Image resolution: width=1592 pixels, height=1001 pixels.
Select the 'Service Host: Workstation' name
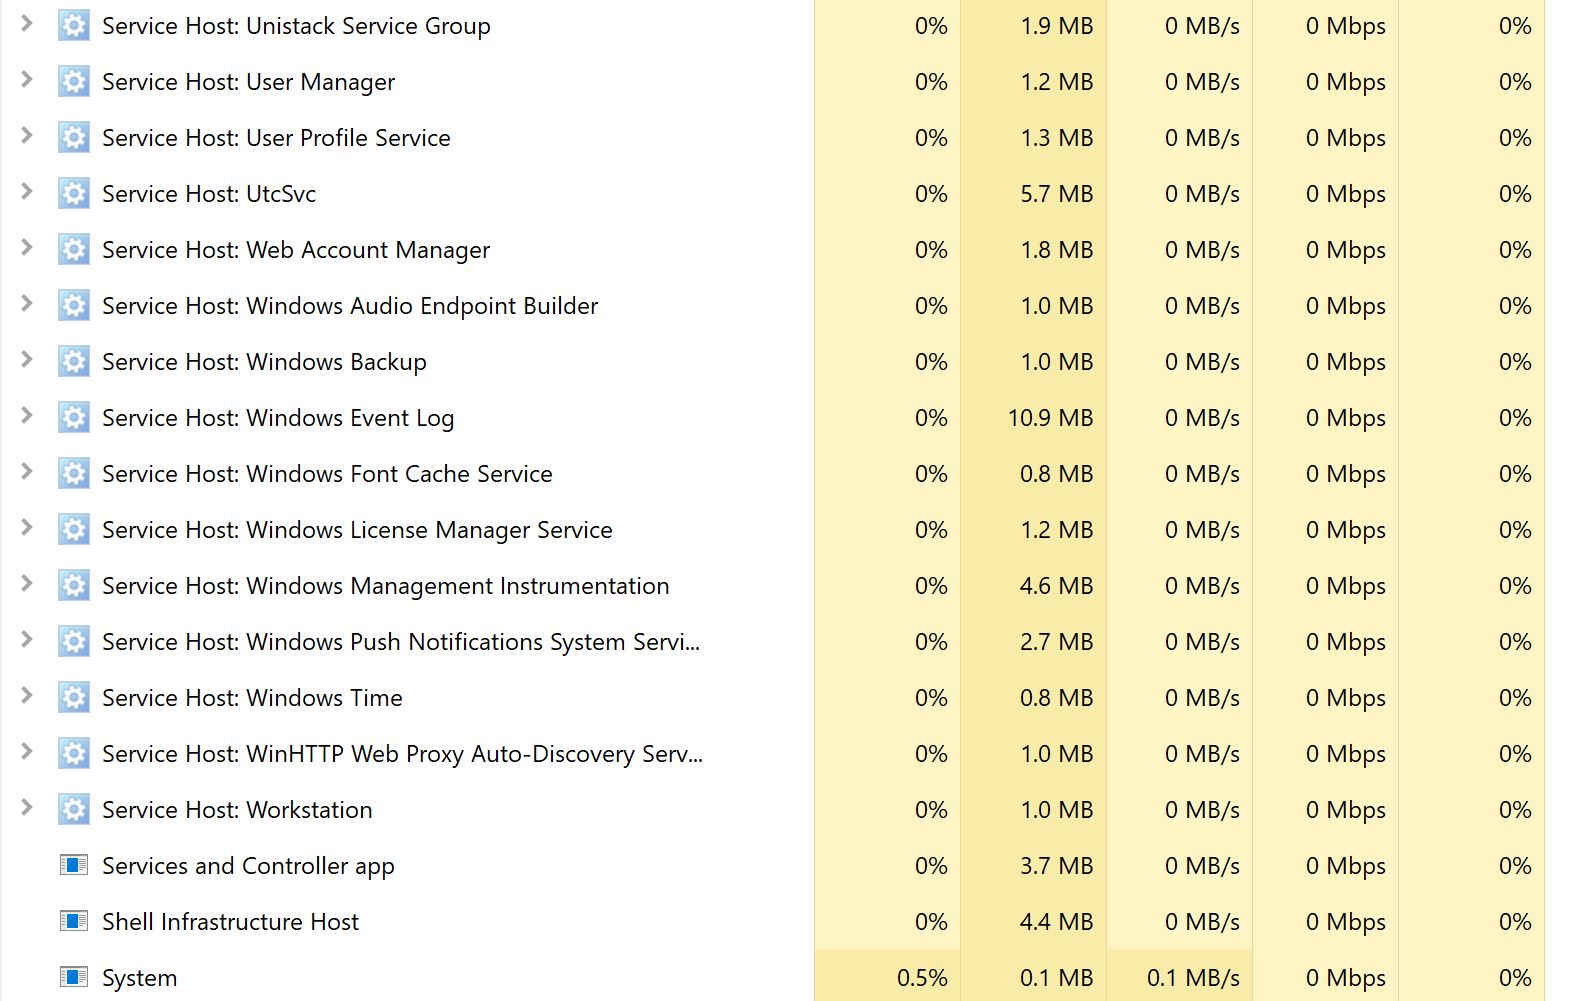237,810
